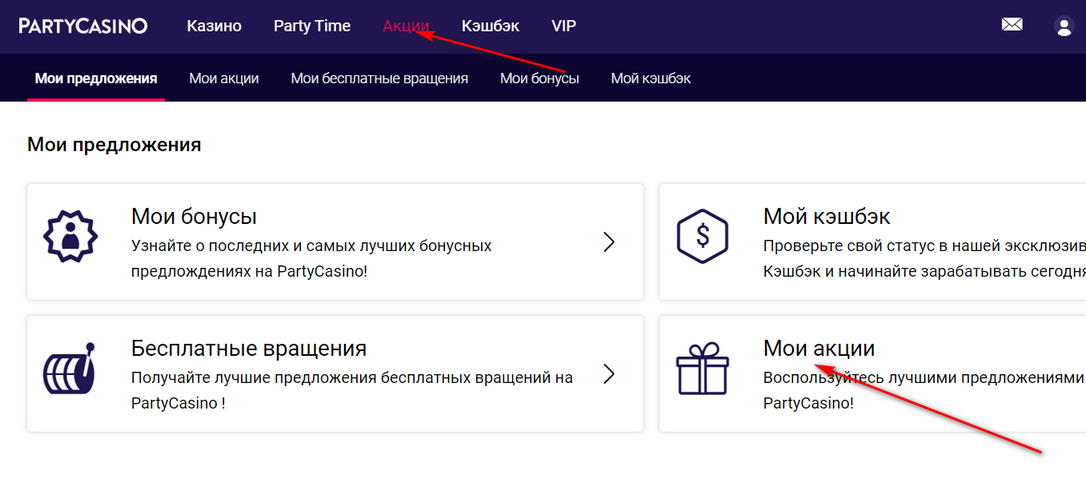Click the gift box icon for Мои акции
1086x479 pixels.
click(702, 370)
